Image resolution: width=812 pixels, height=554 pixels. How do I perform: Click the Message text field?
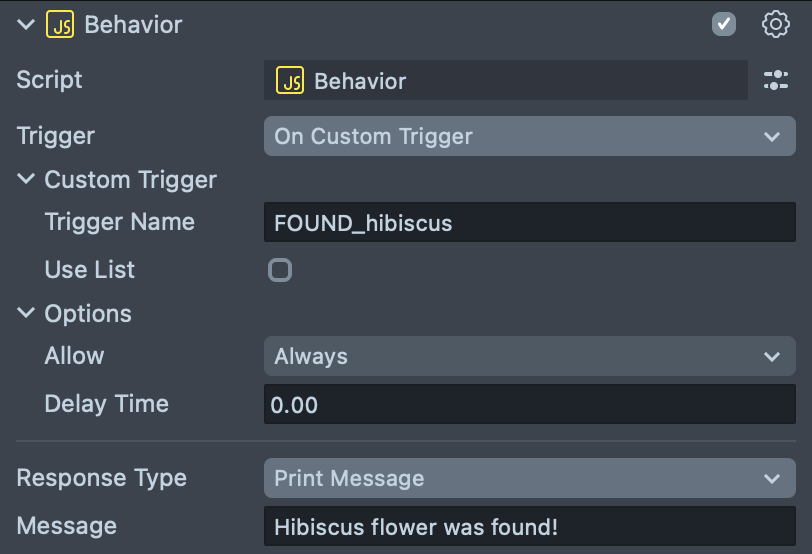point(529,526)
